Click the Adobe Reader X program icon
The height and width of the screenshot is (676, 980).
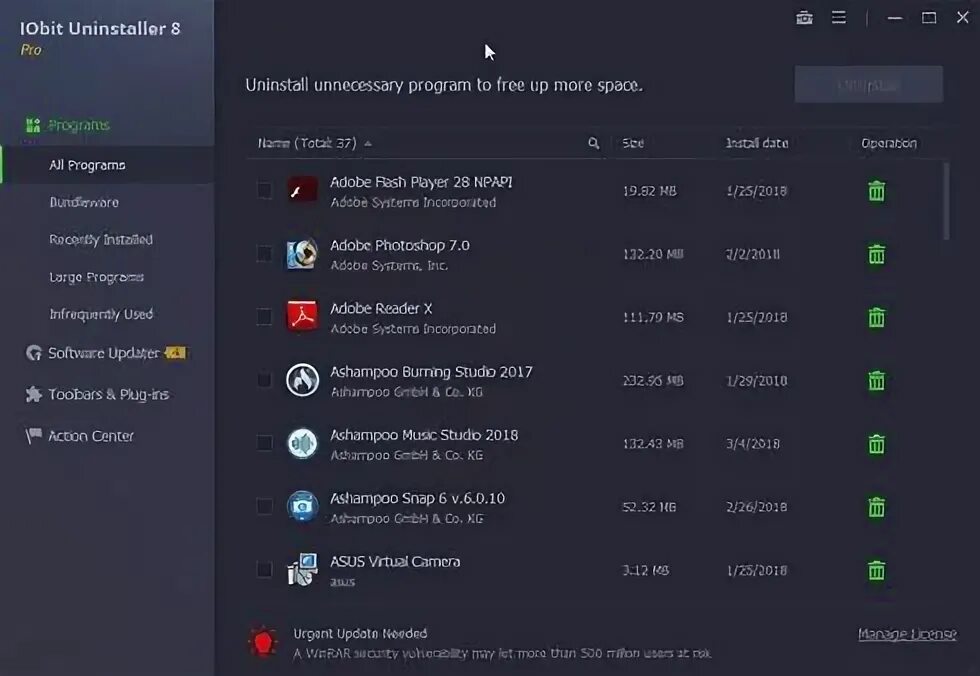(x=302, y=316)
